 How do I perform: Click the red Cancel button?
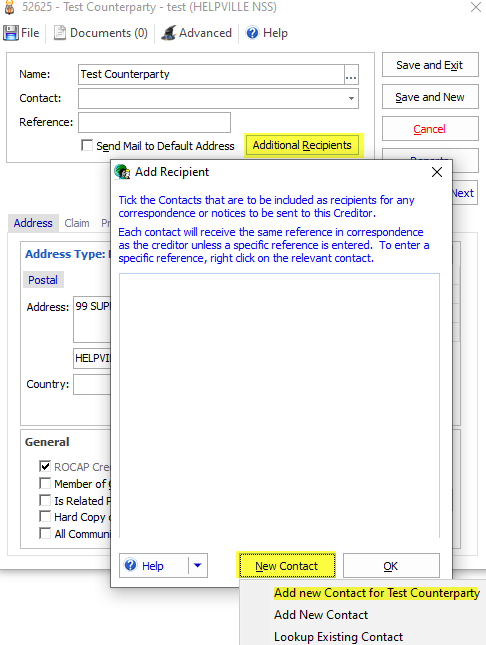(430, 129)
